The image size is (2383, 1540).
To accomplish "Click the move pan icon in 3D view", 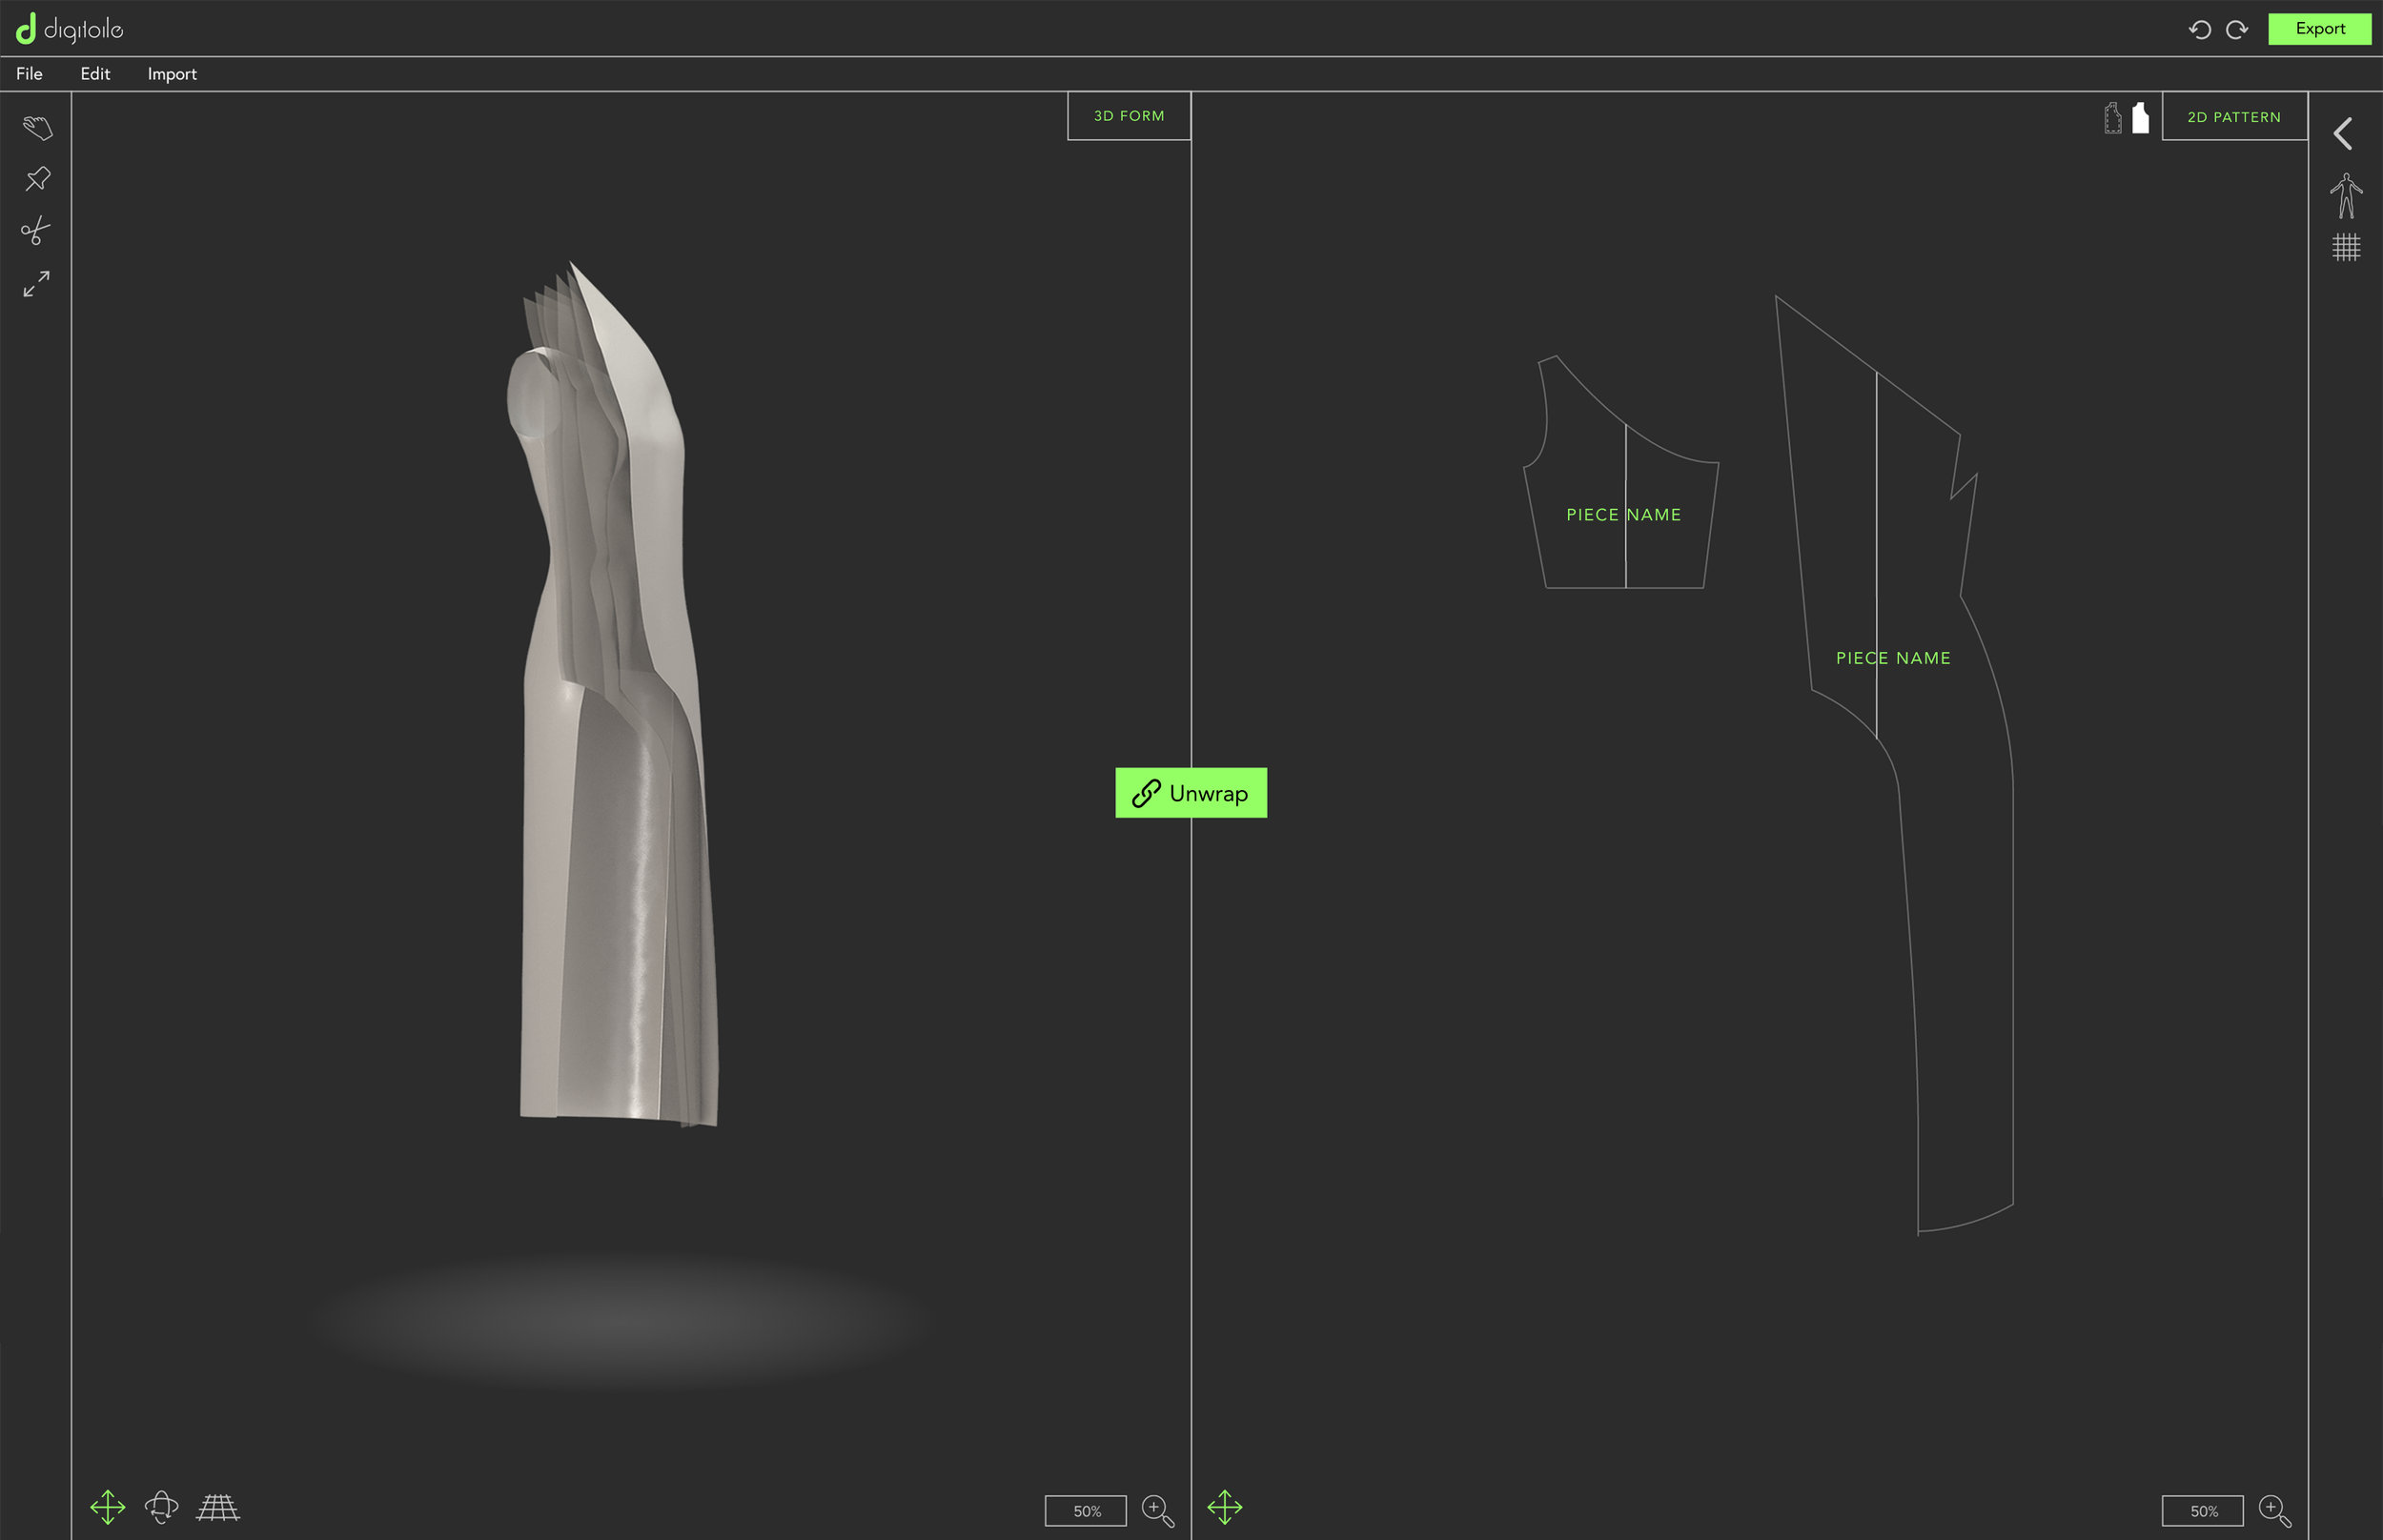I will pos(107,1506).
